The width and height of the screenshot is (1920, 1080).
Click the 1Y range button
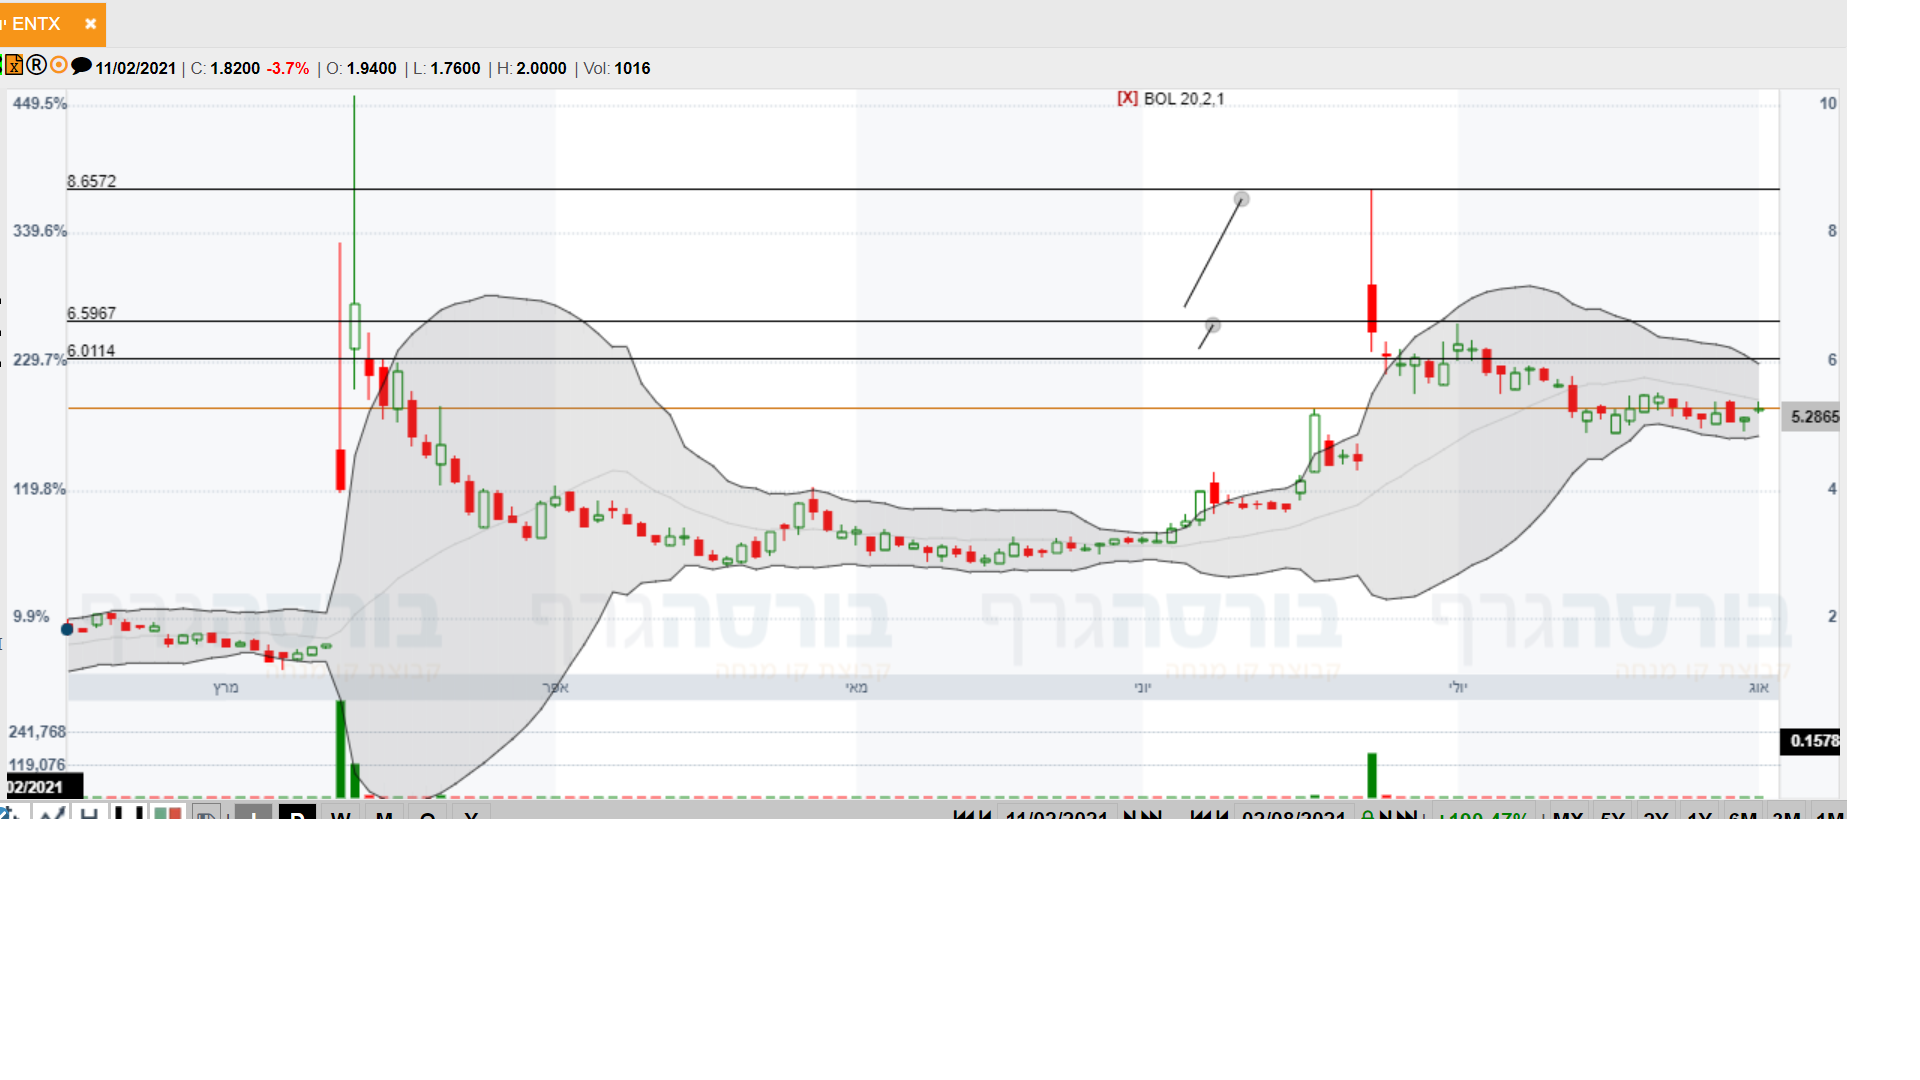coord(1700,815)
